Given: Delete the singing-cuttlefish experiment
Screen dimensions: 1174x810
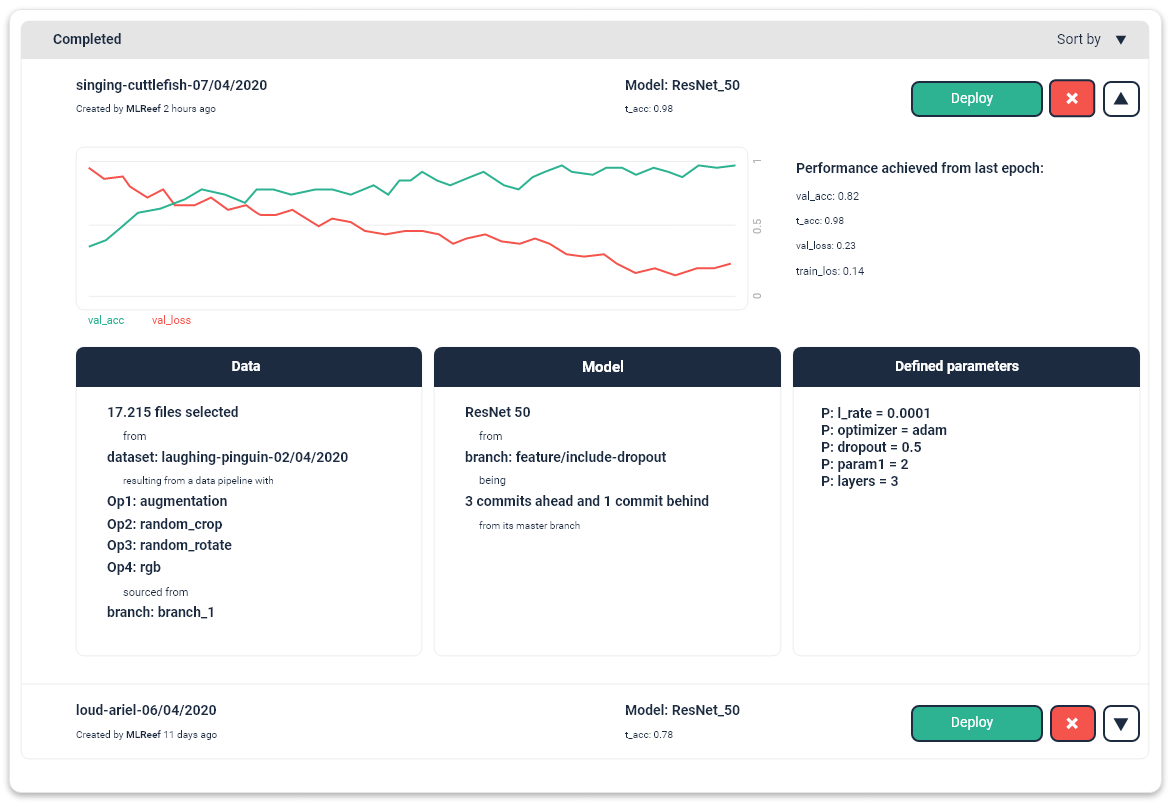Looking at the screenshot, I should pos(1072,98).
